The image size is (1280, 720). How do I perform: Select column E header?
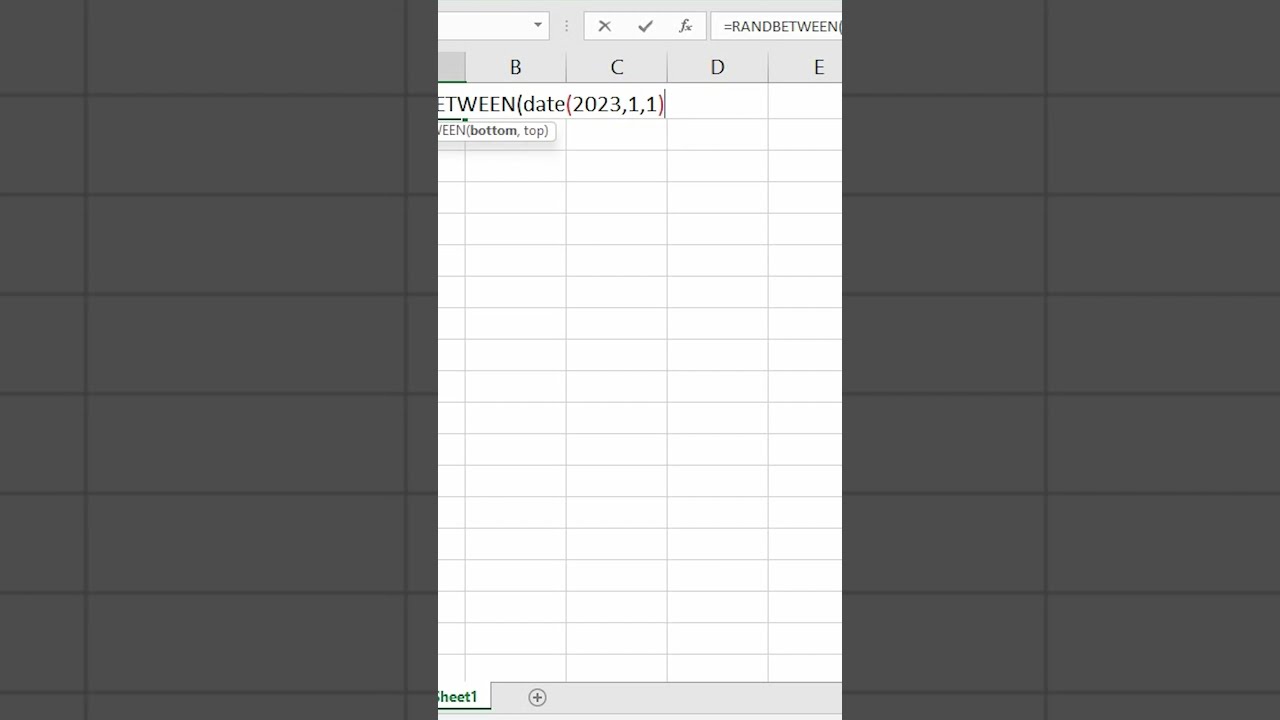click(806, 67)
